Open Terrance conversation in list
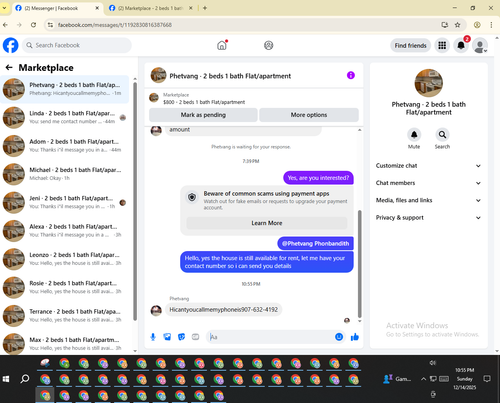 (x=65, y=316)
